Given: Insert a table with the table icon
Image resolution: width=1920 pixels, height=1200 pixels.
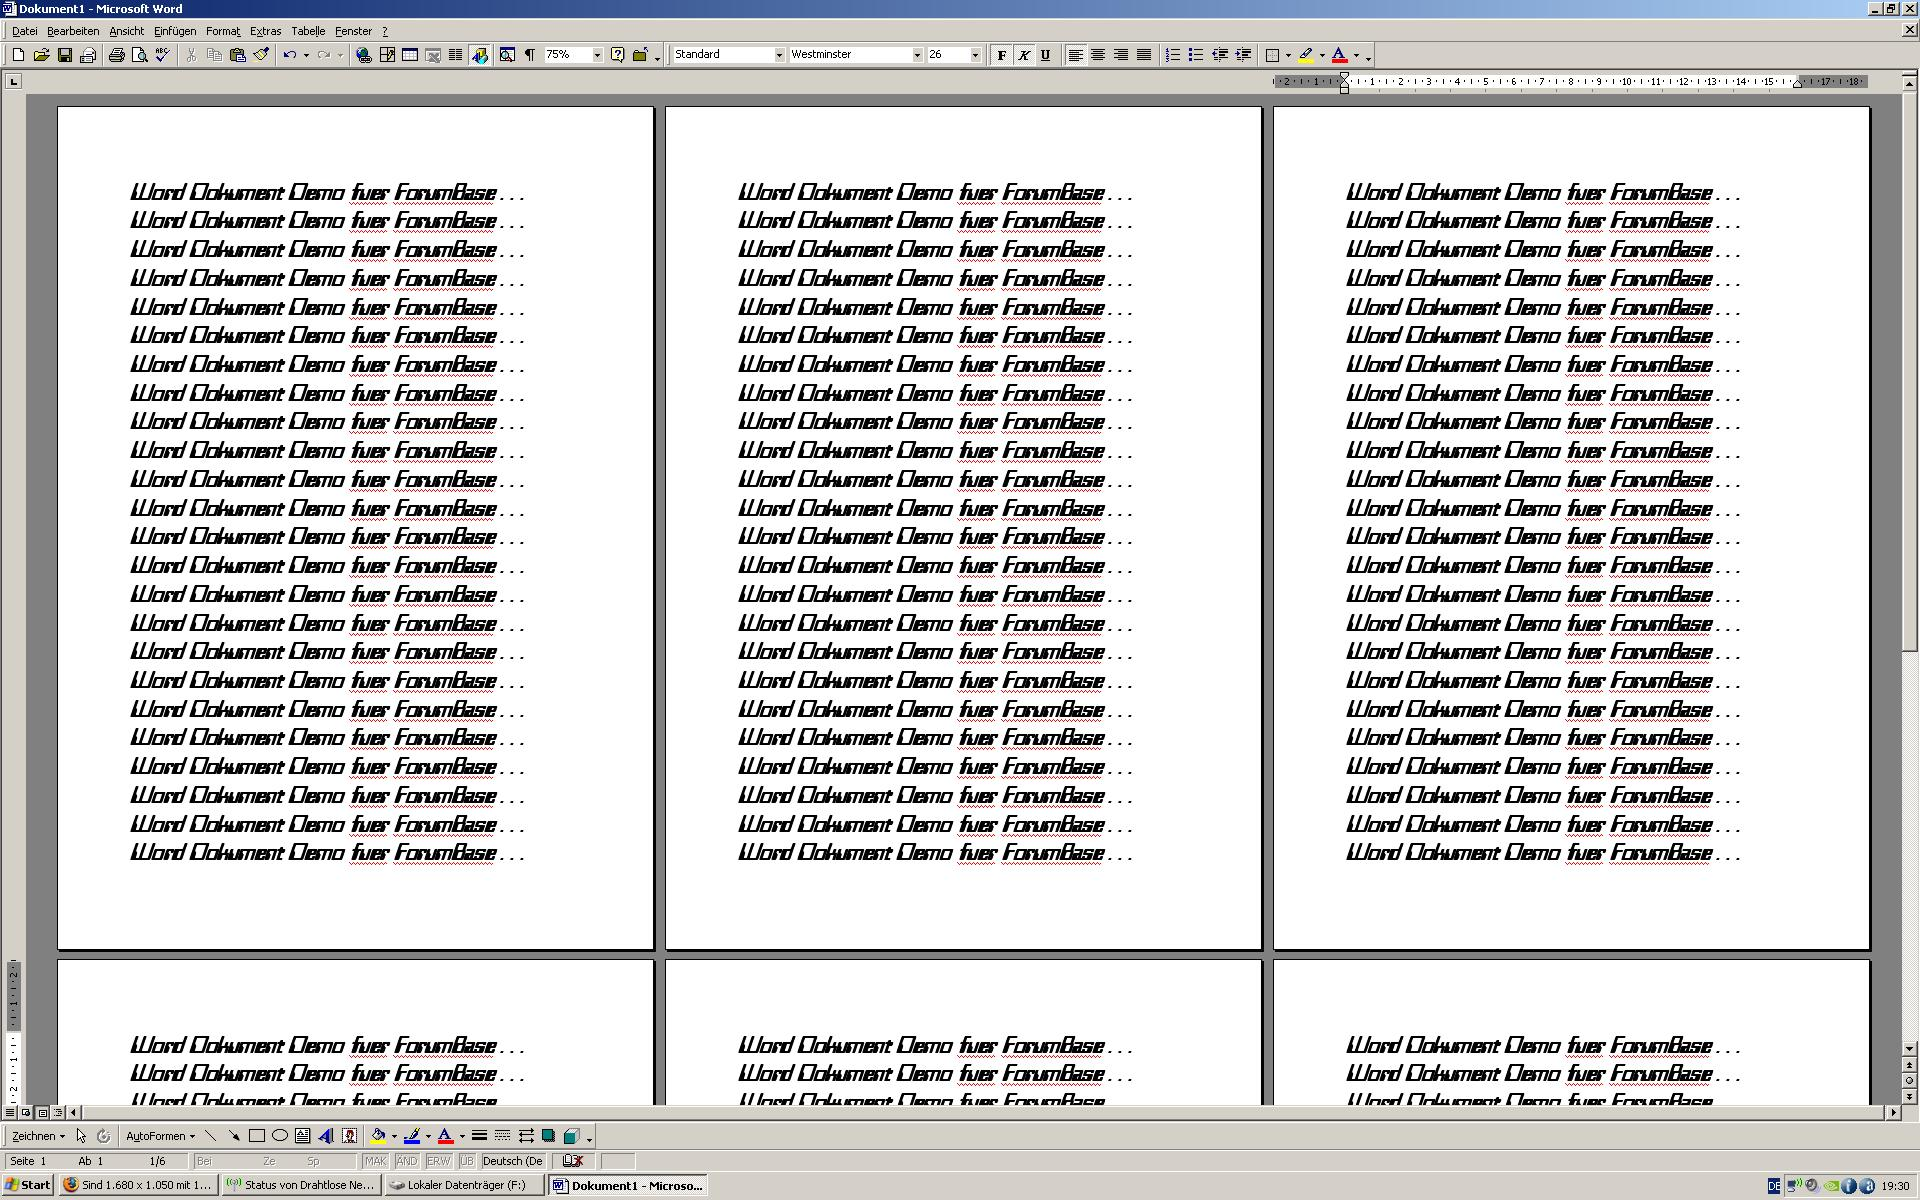Looking at the screenshot, I should (x=410, y=55).
